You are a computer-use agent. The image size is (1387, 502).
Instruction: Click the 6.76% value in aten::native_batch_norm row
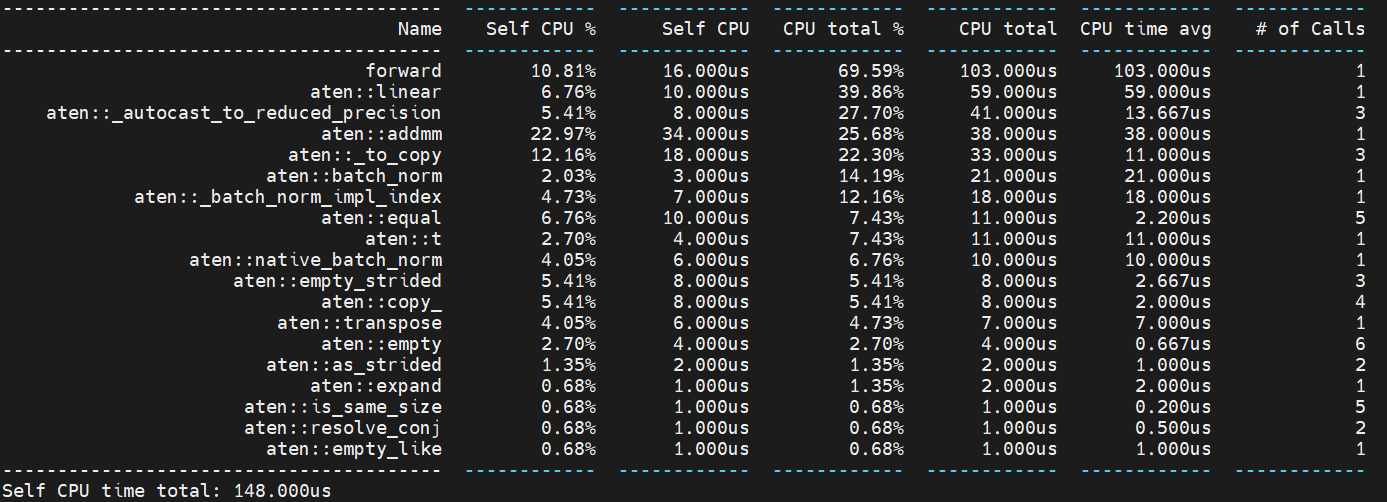[877, 260]
